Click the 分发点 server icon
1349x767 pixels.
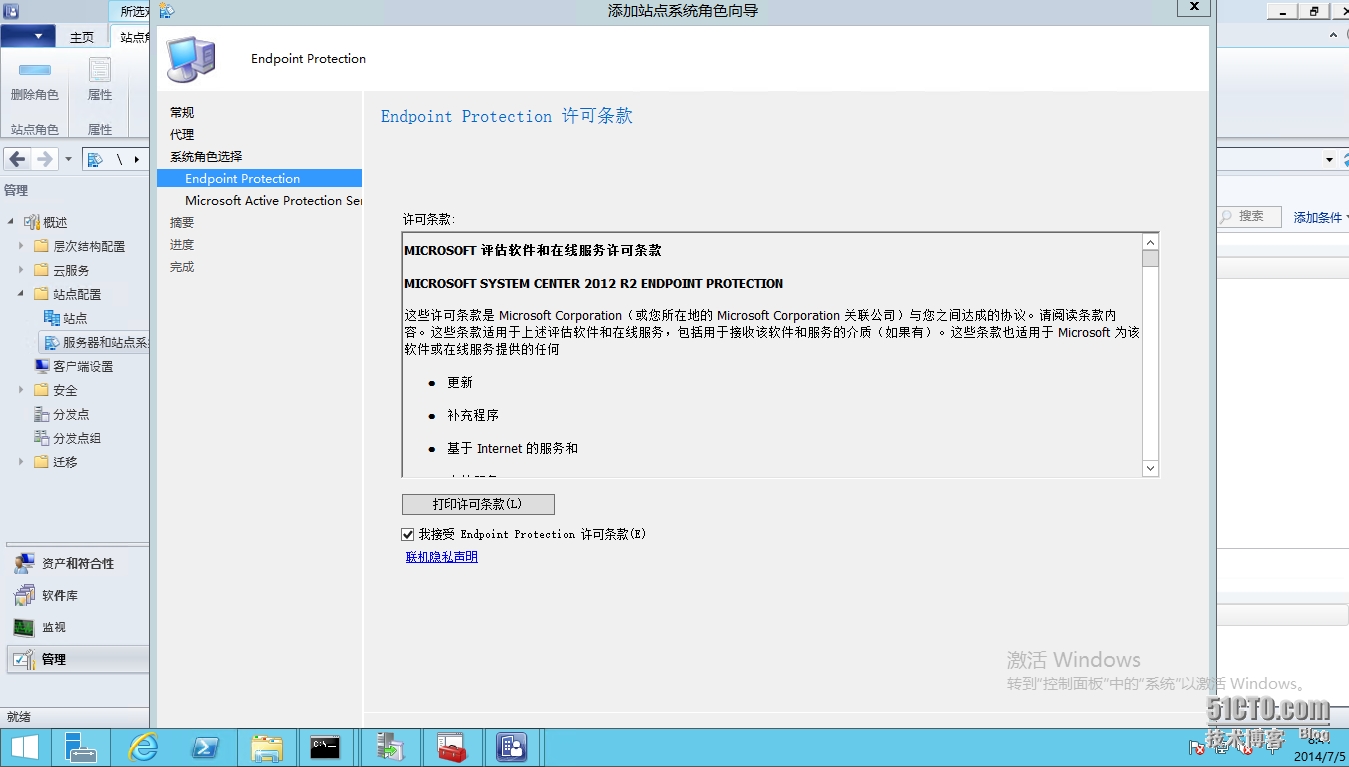pyautogui.click(x=42, y=414)
